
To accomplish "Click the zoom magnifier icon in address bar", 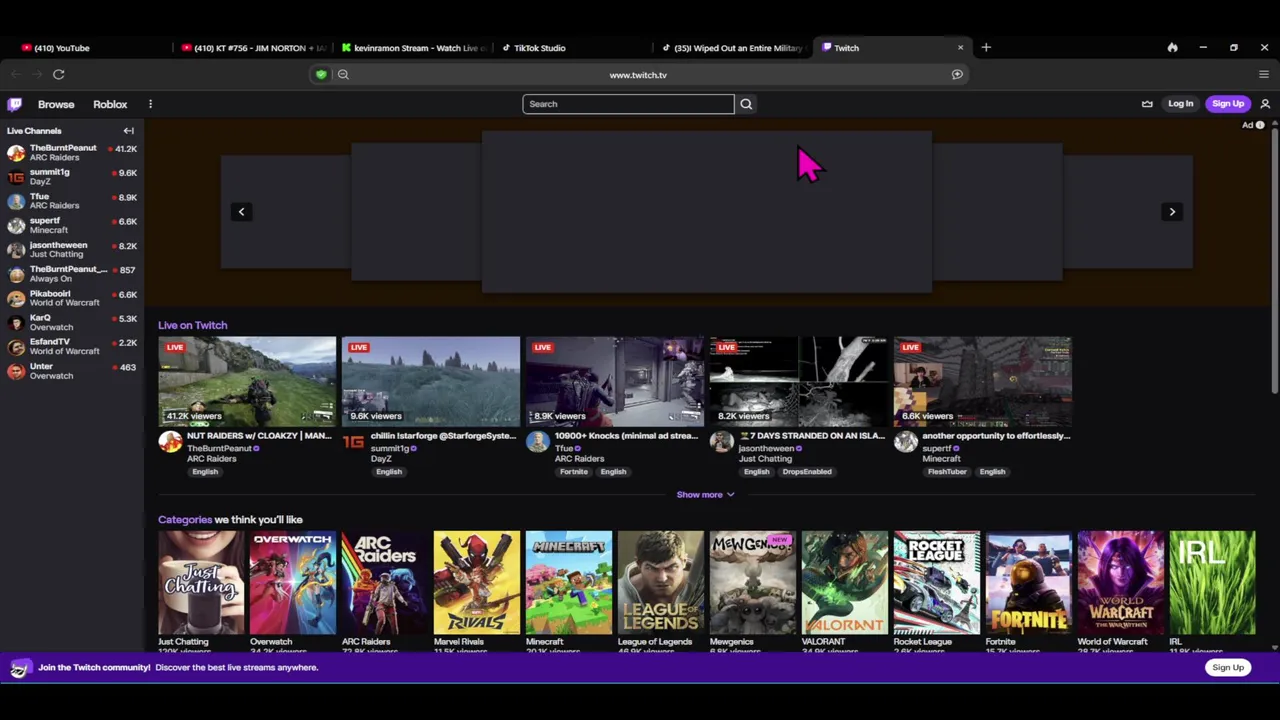I will [x=343, y=74].
